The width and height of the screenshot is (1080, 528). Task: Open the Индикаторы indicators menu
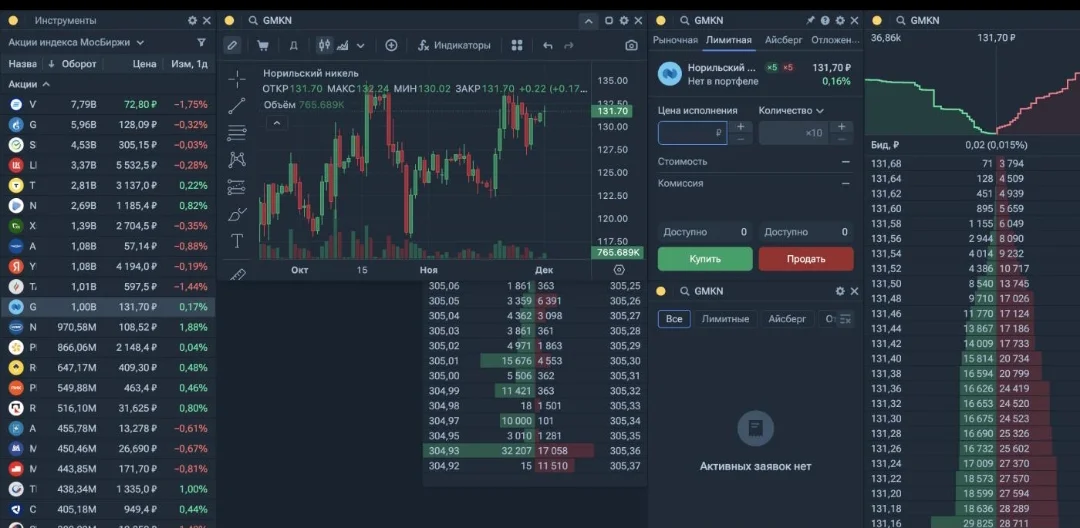tap(455, 45)
